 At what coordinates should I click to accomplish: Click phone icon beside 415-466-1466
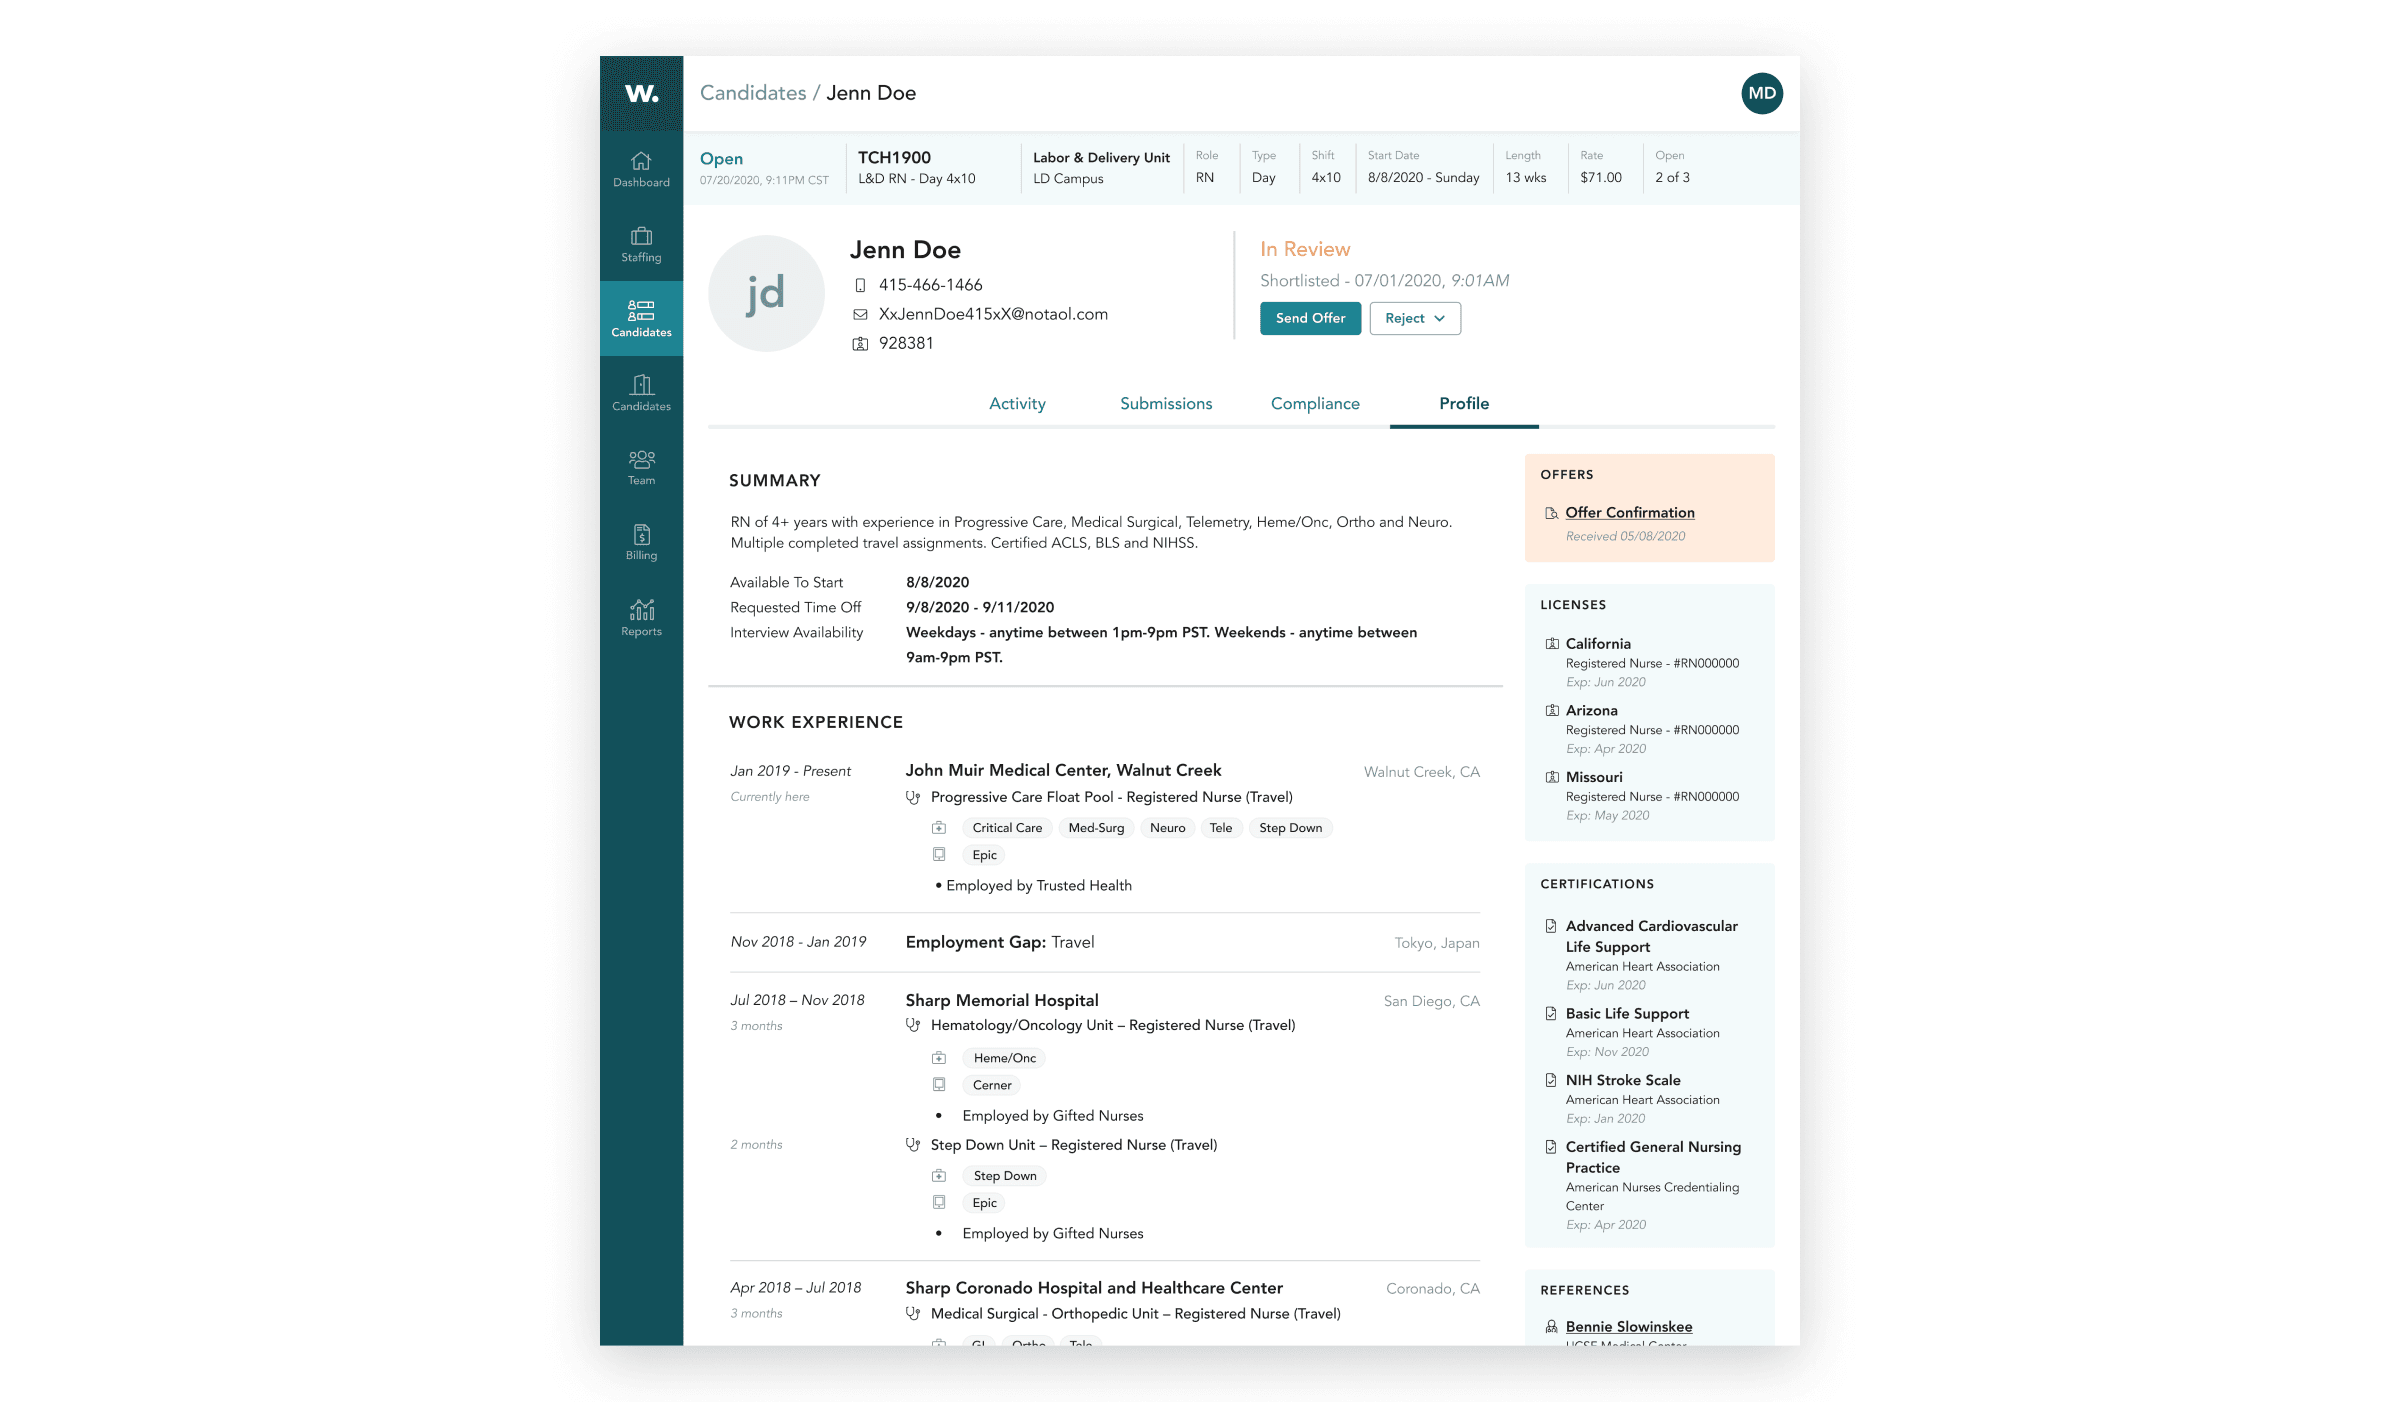(x=860, y=285)
